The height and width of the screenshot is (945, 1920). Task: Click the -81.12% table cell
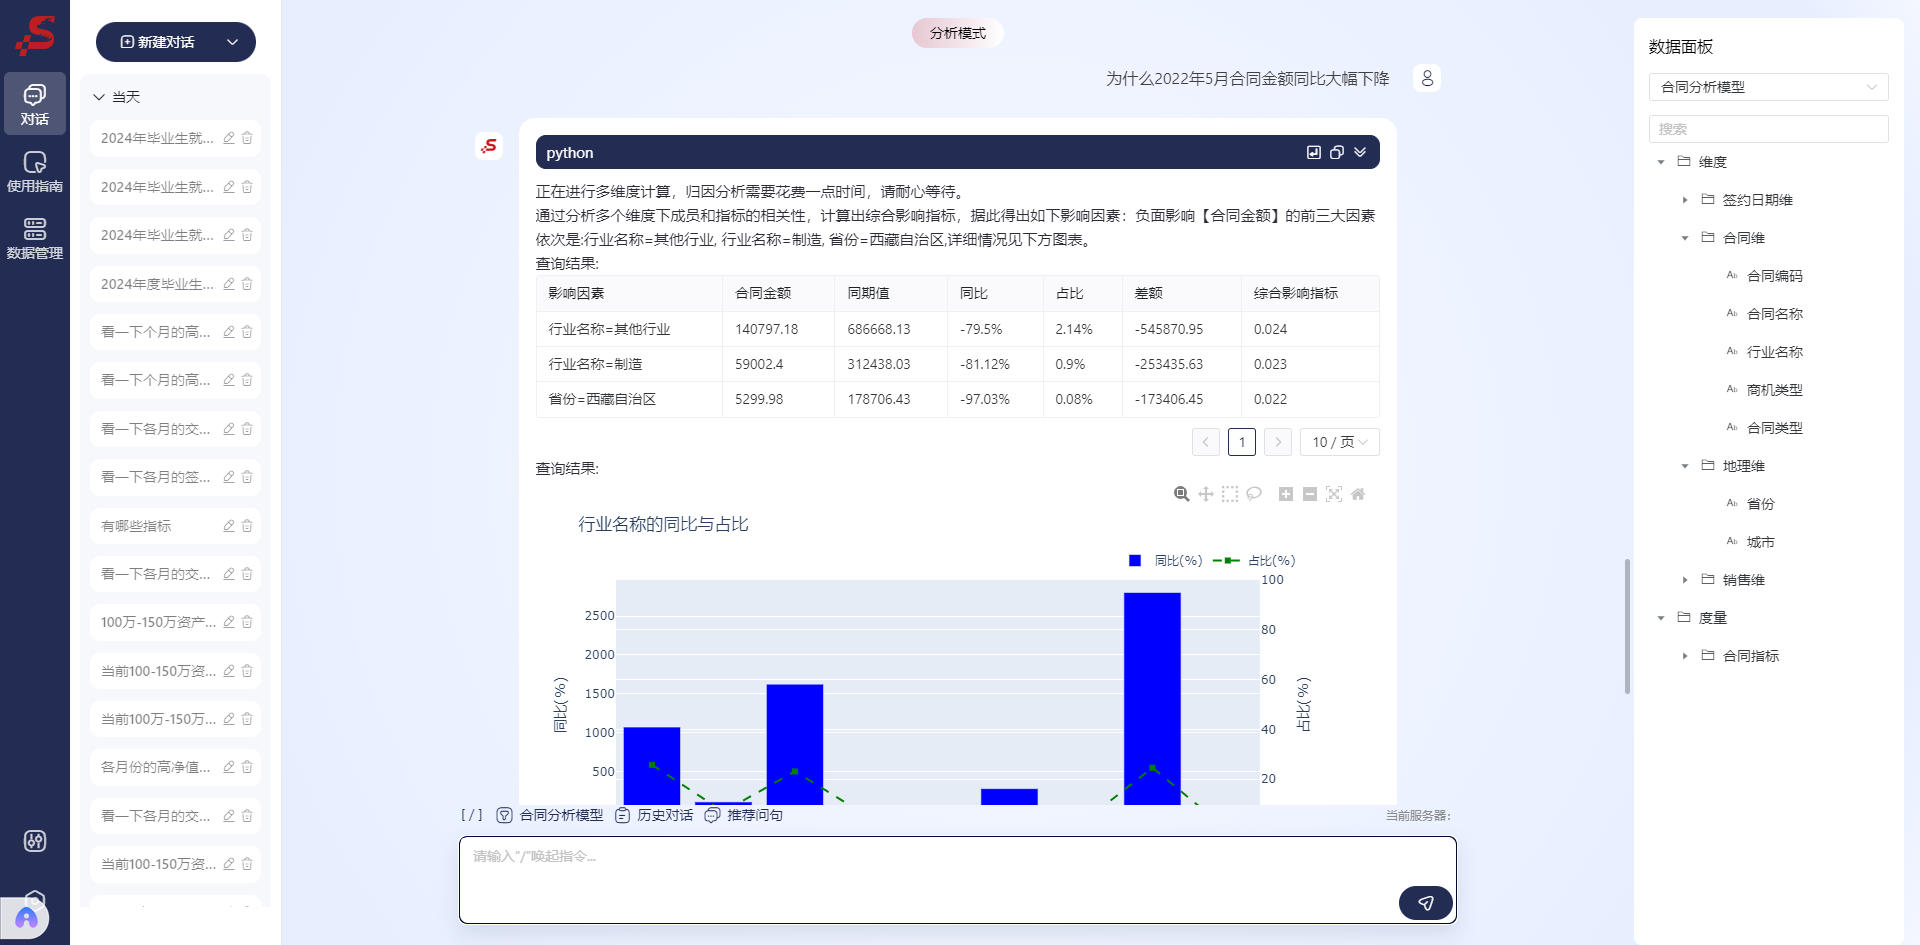click(994, 364)
